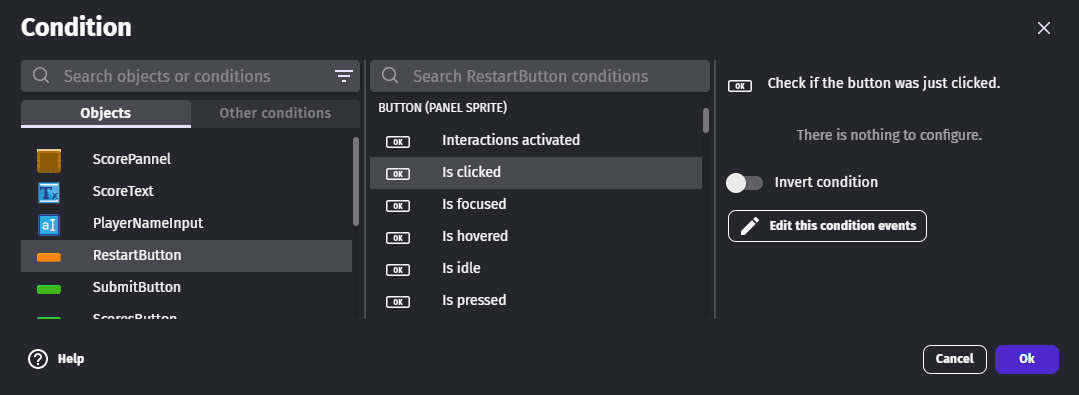Toggle the Invert condition switch
Image resolution: width=1079 pixels, height=395 pixels.
point(745,182)
